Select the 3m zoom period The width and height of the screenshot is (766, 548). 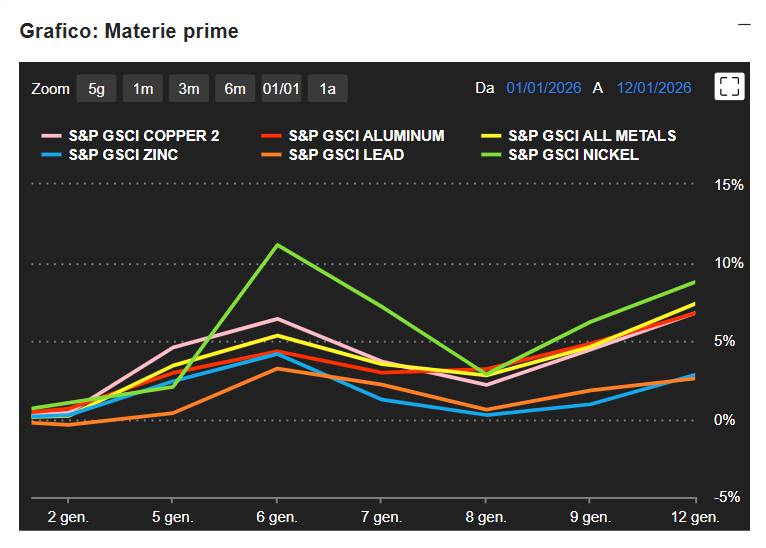[x=189, y=88]
